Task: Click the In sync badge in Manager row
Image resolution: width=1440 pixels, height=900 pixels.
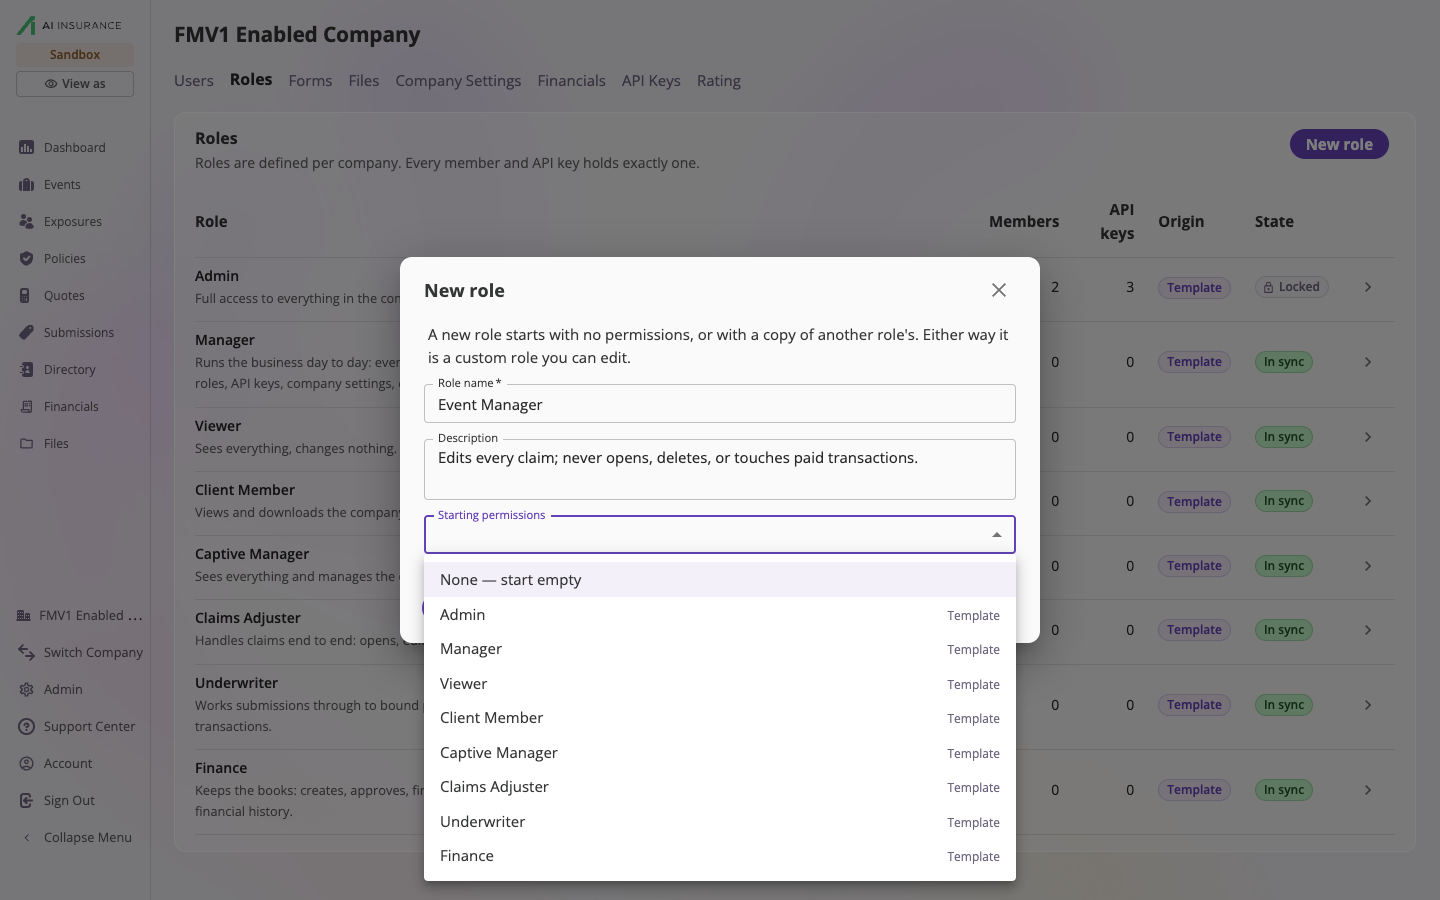Action: [x=1283, y=362]
